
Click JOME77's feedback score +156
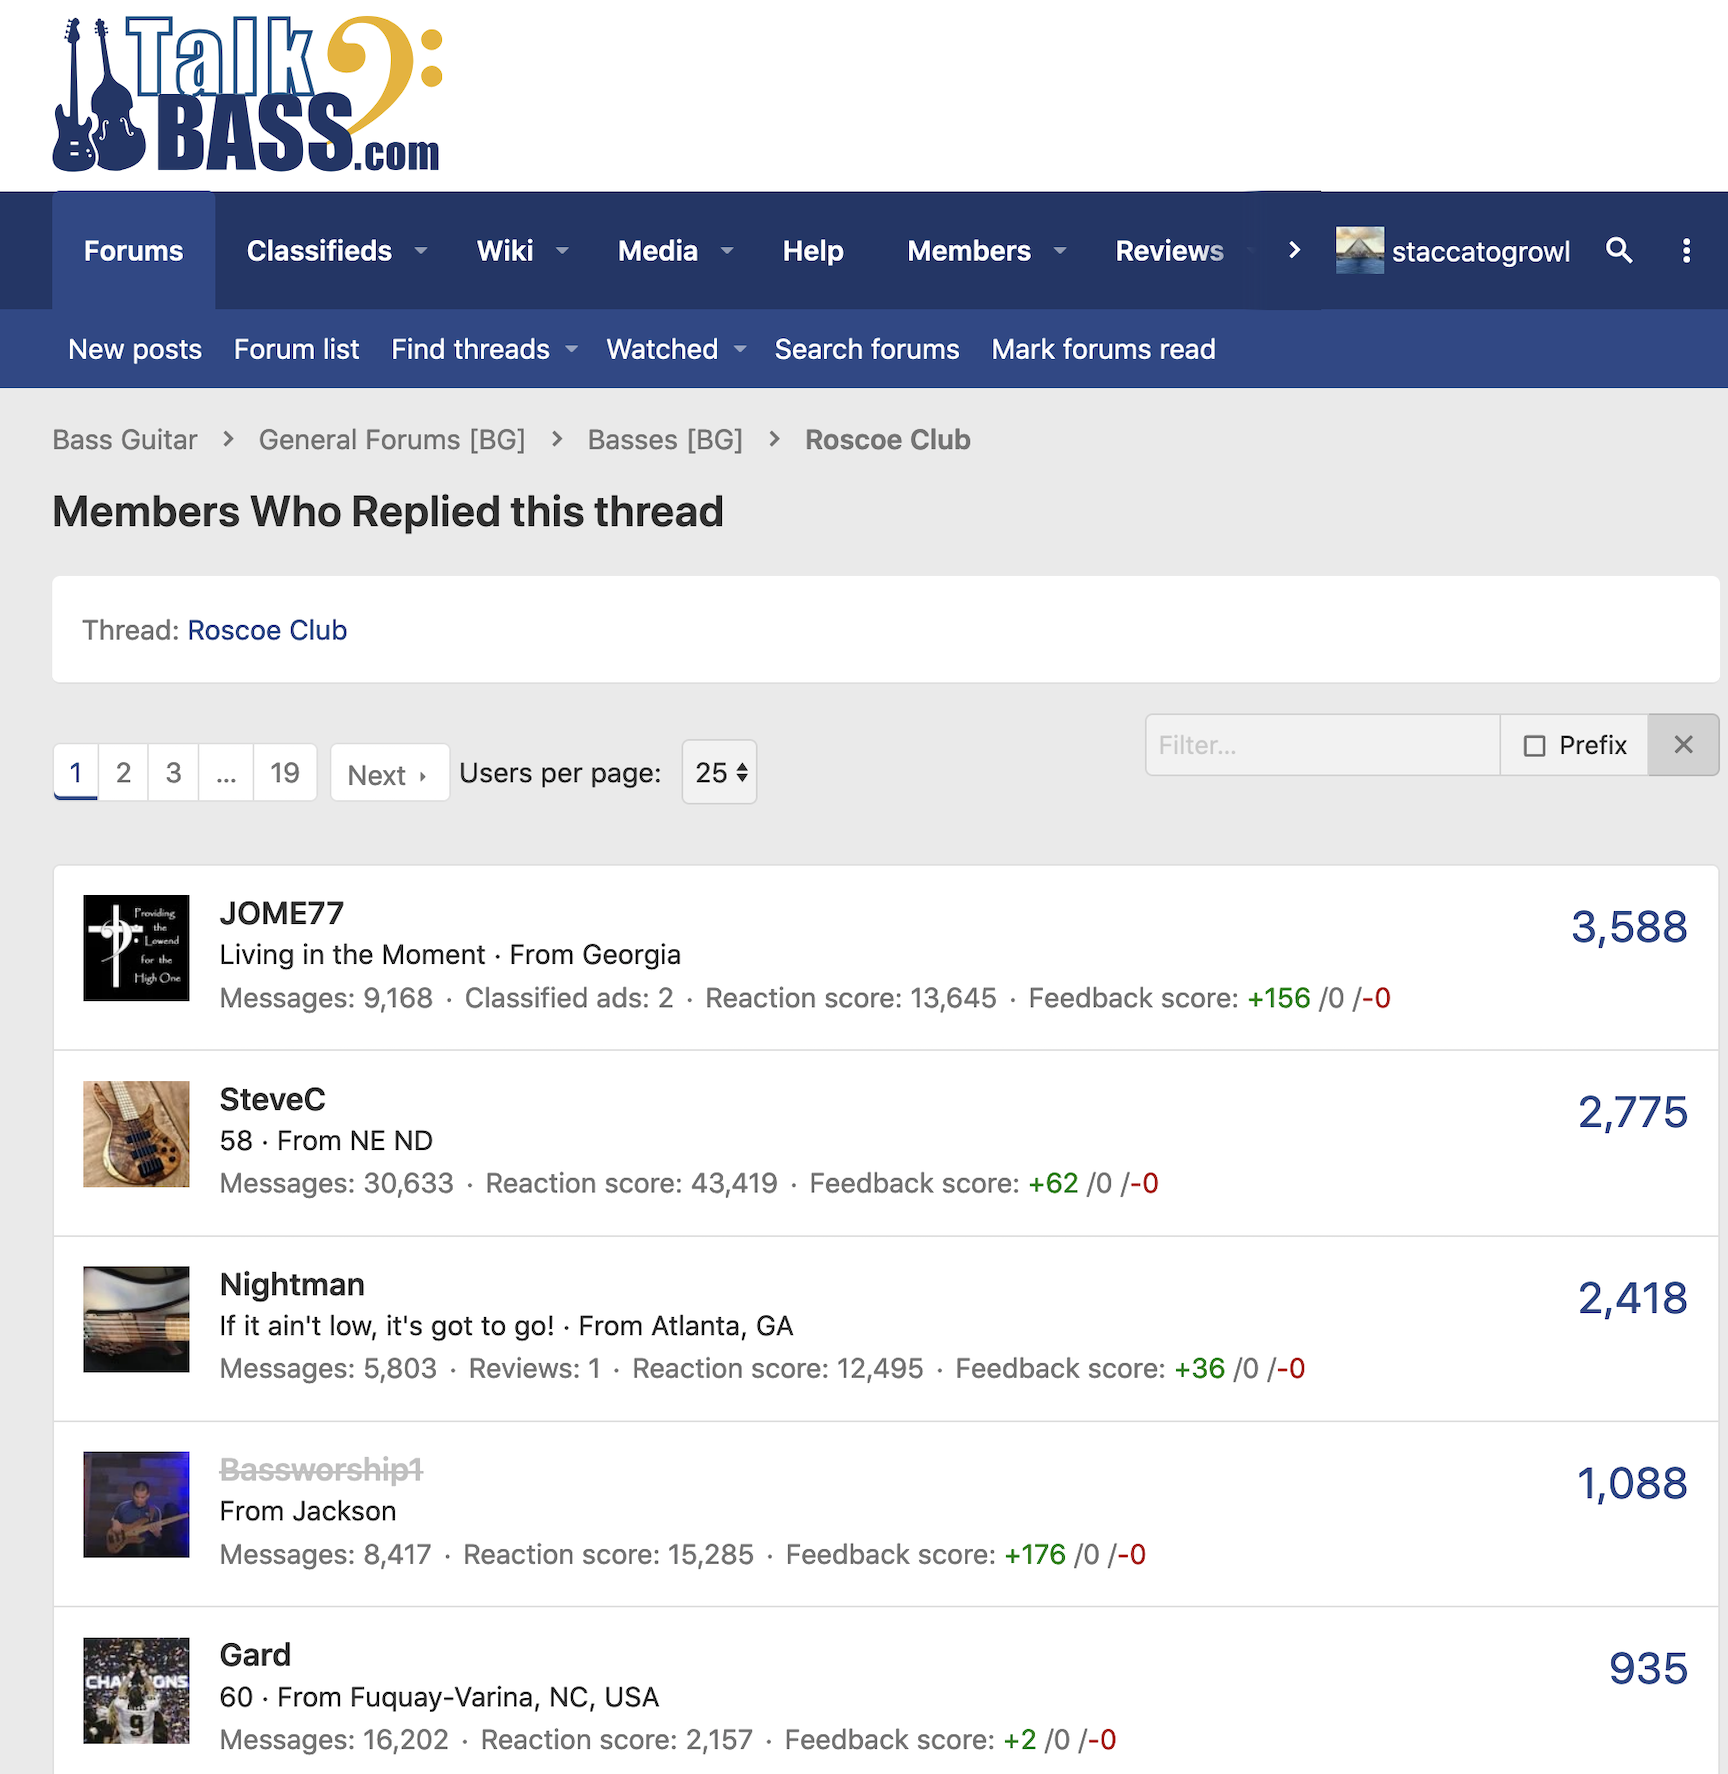[1279, 998]
